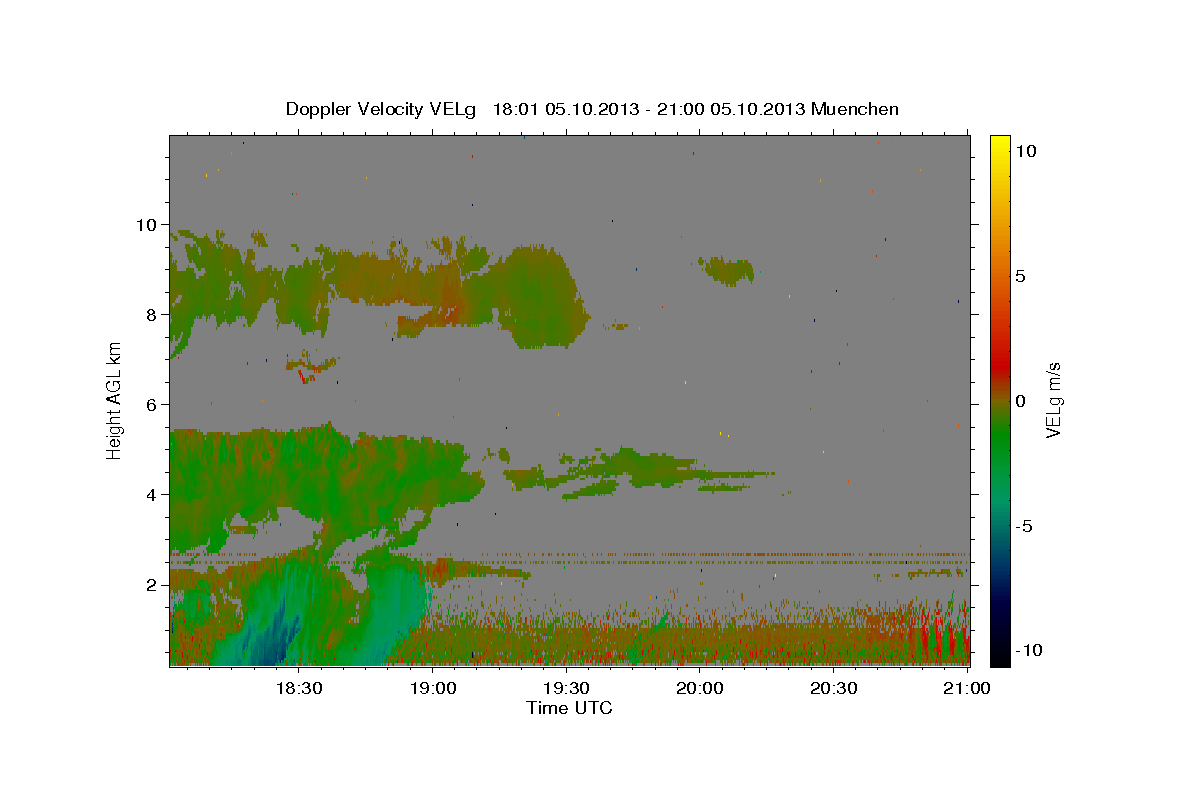Screen dimensions: 1200x800
Task: Click the height tick label 2
Action: click(x=151, y=584)
